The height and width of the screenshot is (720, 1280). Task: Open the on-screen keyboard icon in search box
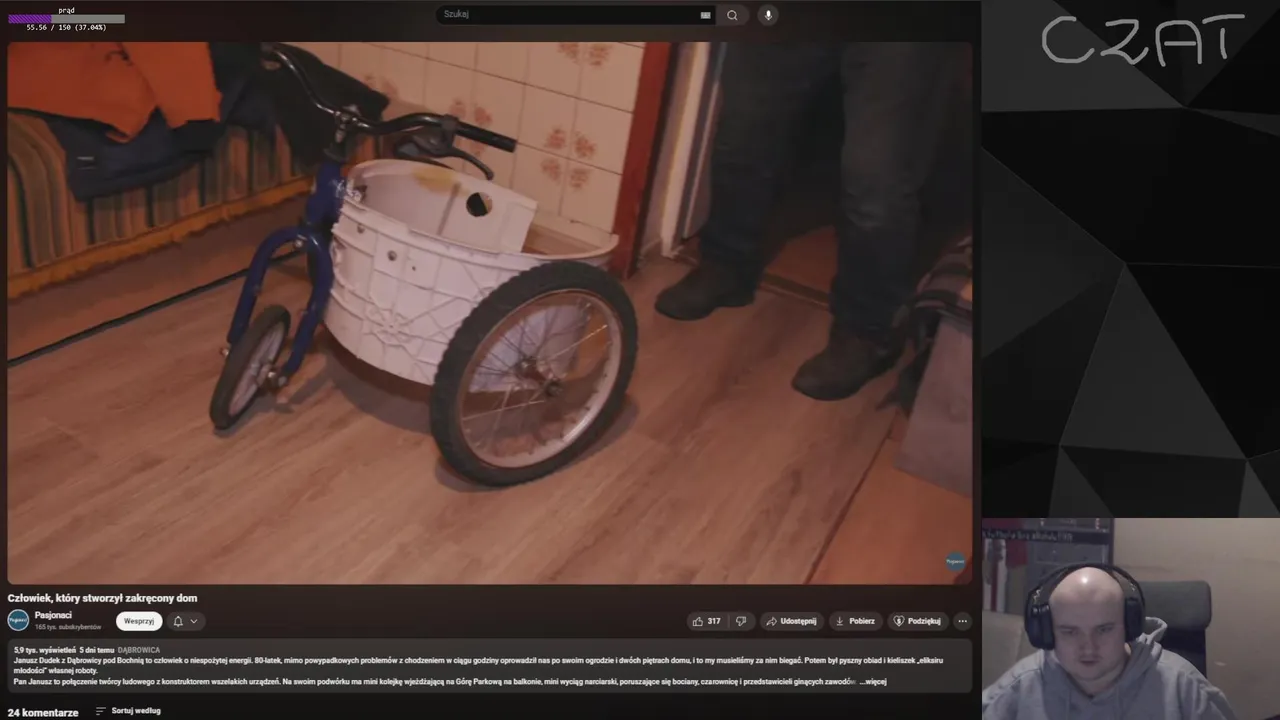(x=705, y=15)
